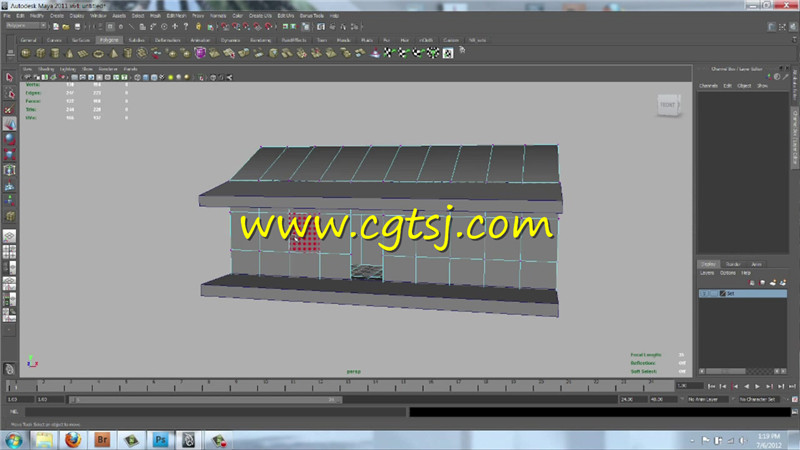Toggle smooth shade all in panel toolbar
The width and height of the screenshot is (800, 450).
pyautogui.click(x=145, y=78)
